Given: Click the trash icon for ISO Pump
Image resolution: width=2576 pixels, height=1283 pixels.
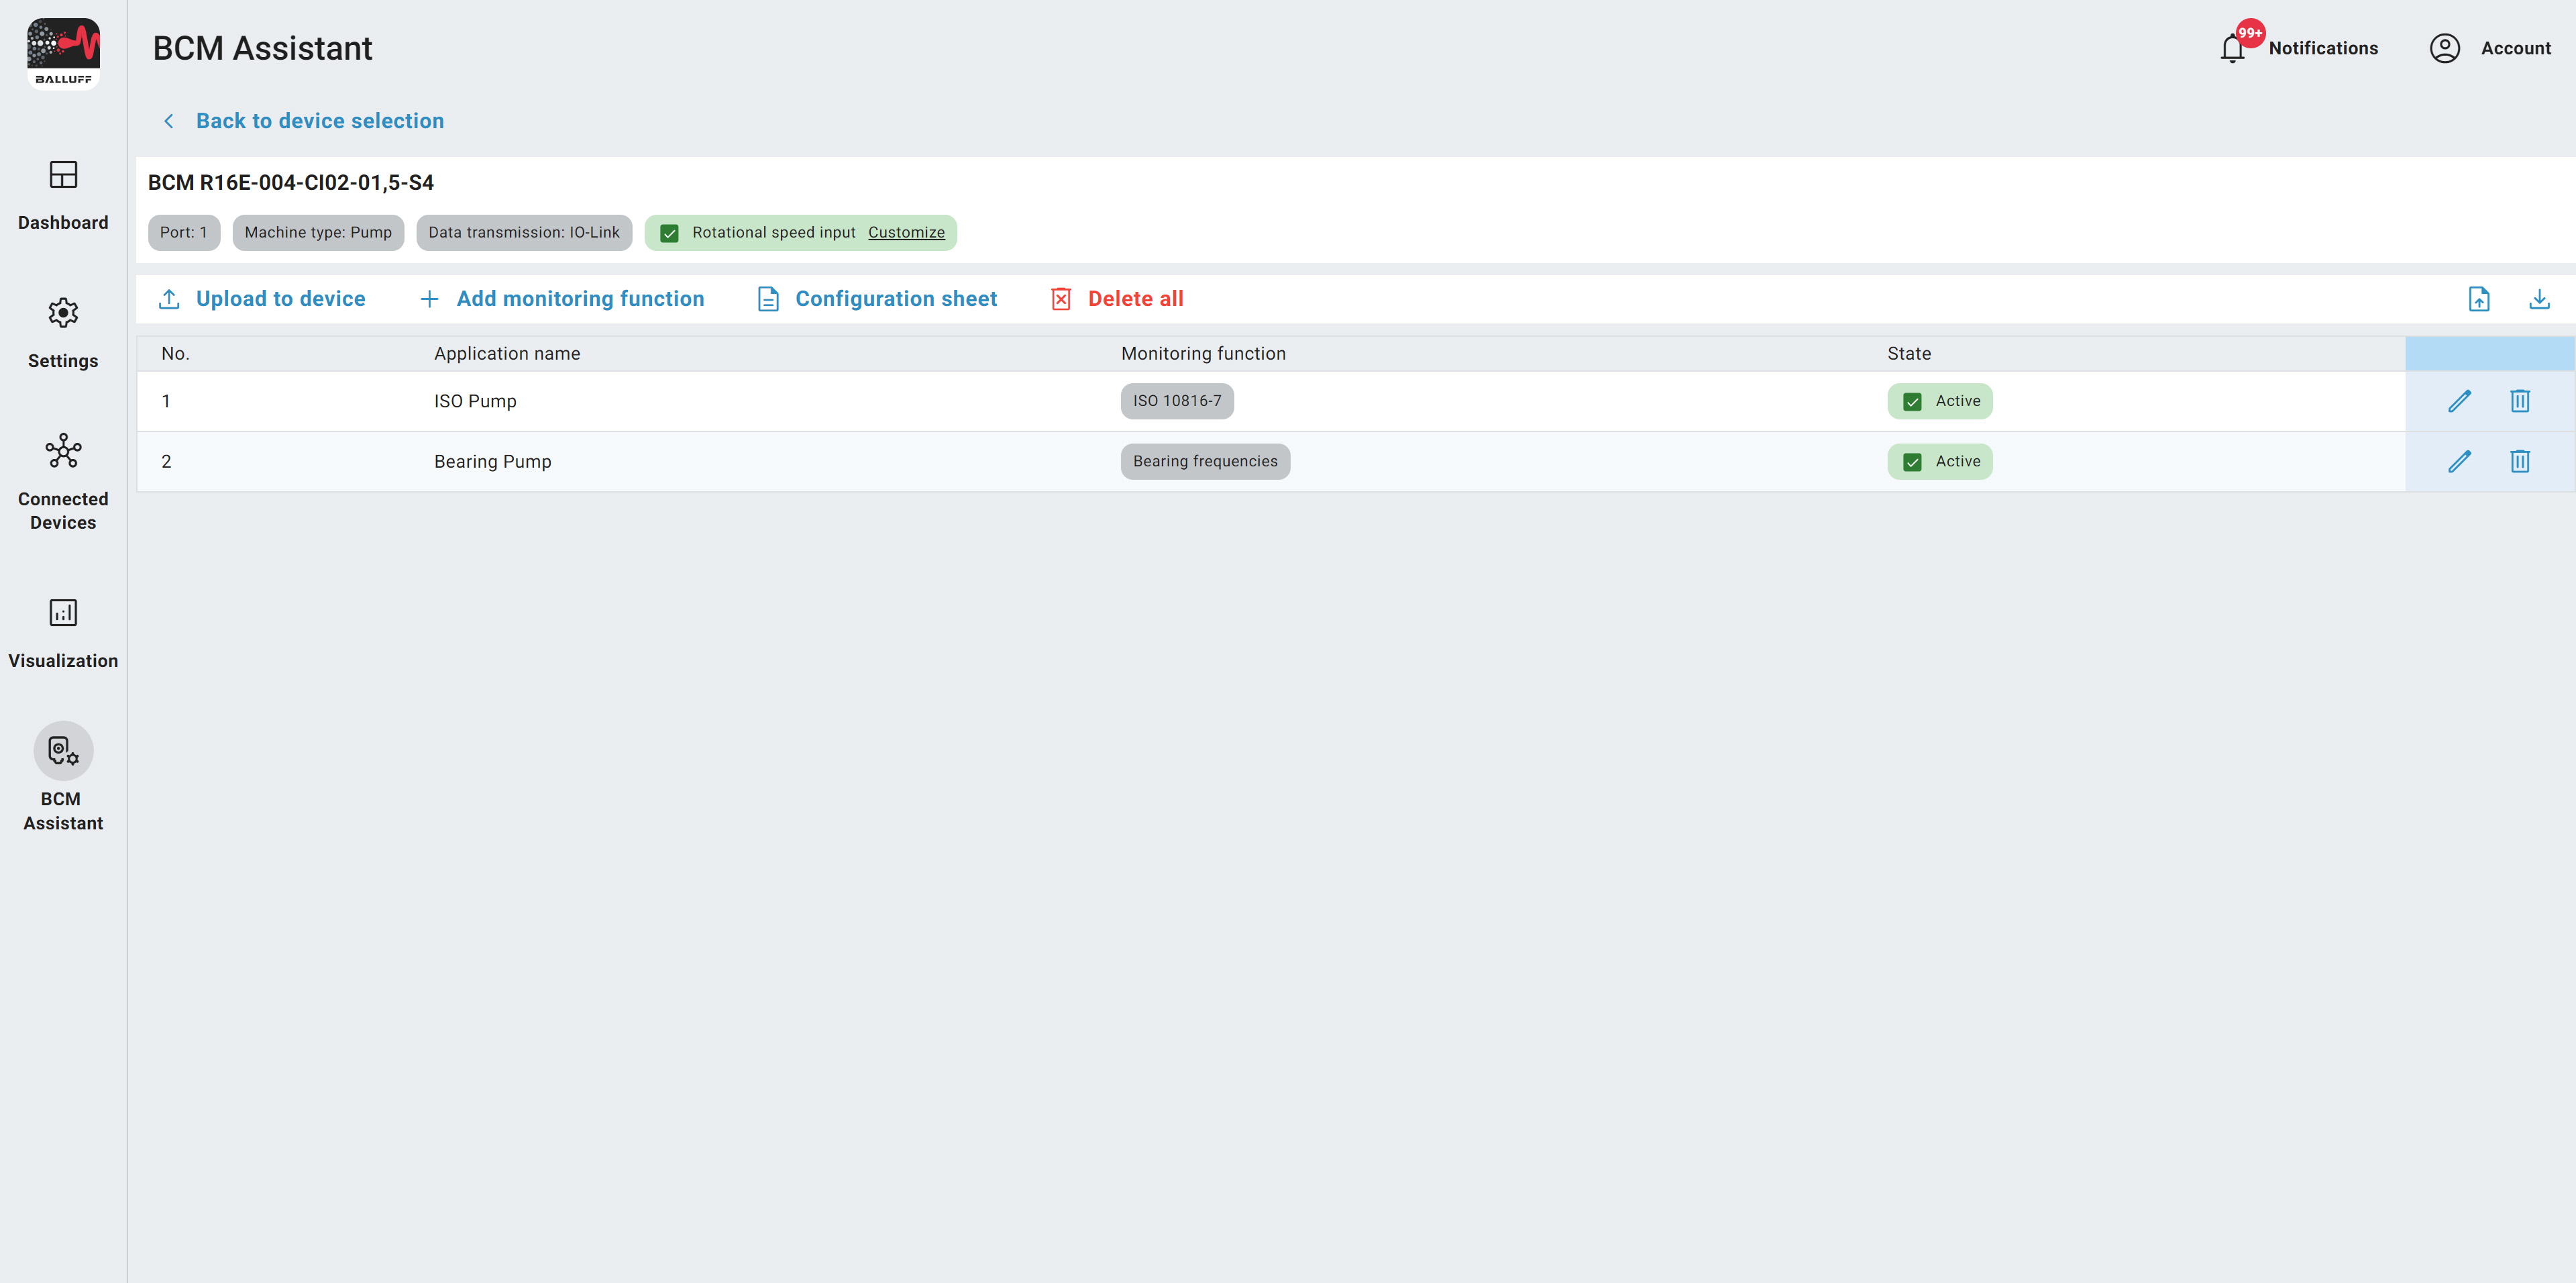Looking at the screenshot, I should pos(2519,401).
